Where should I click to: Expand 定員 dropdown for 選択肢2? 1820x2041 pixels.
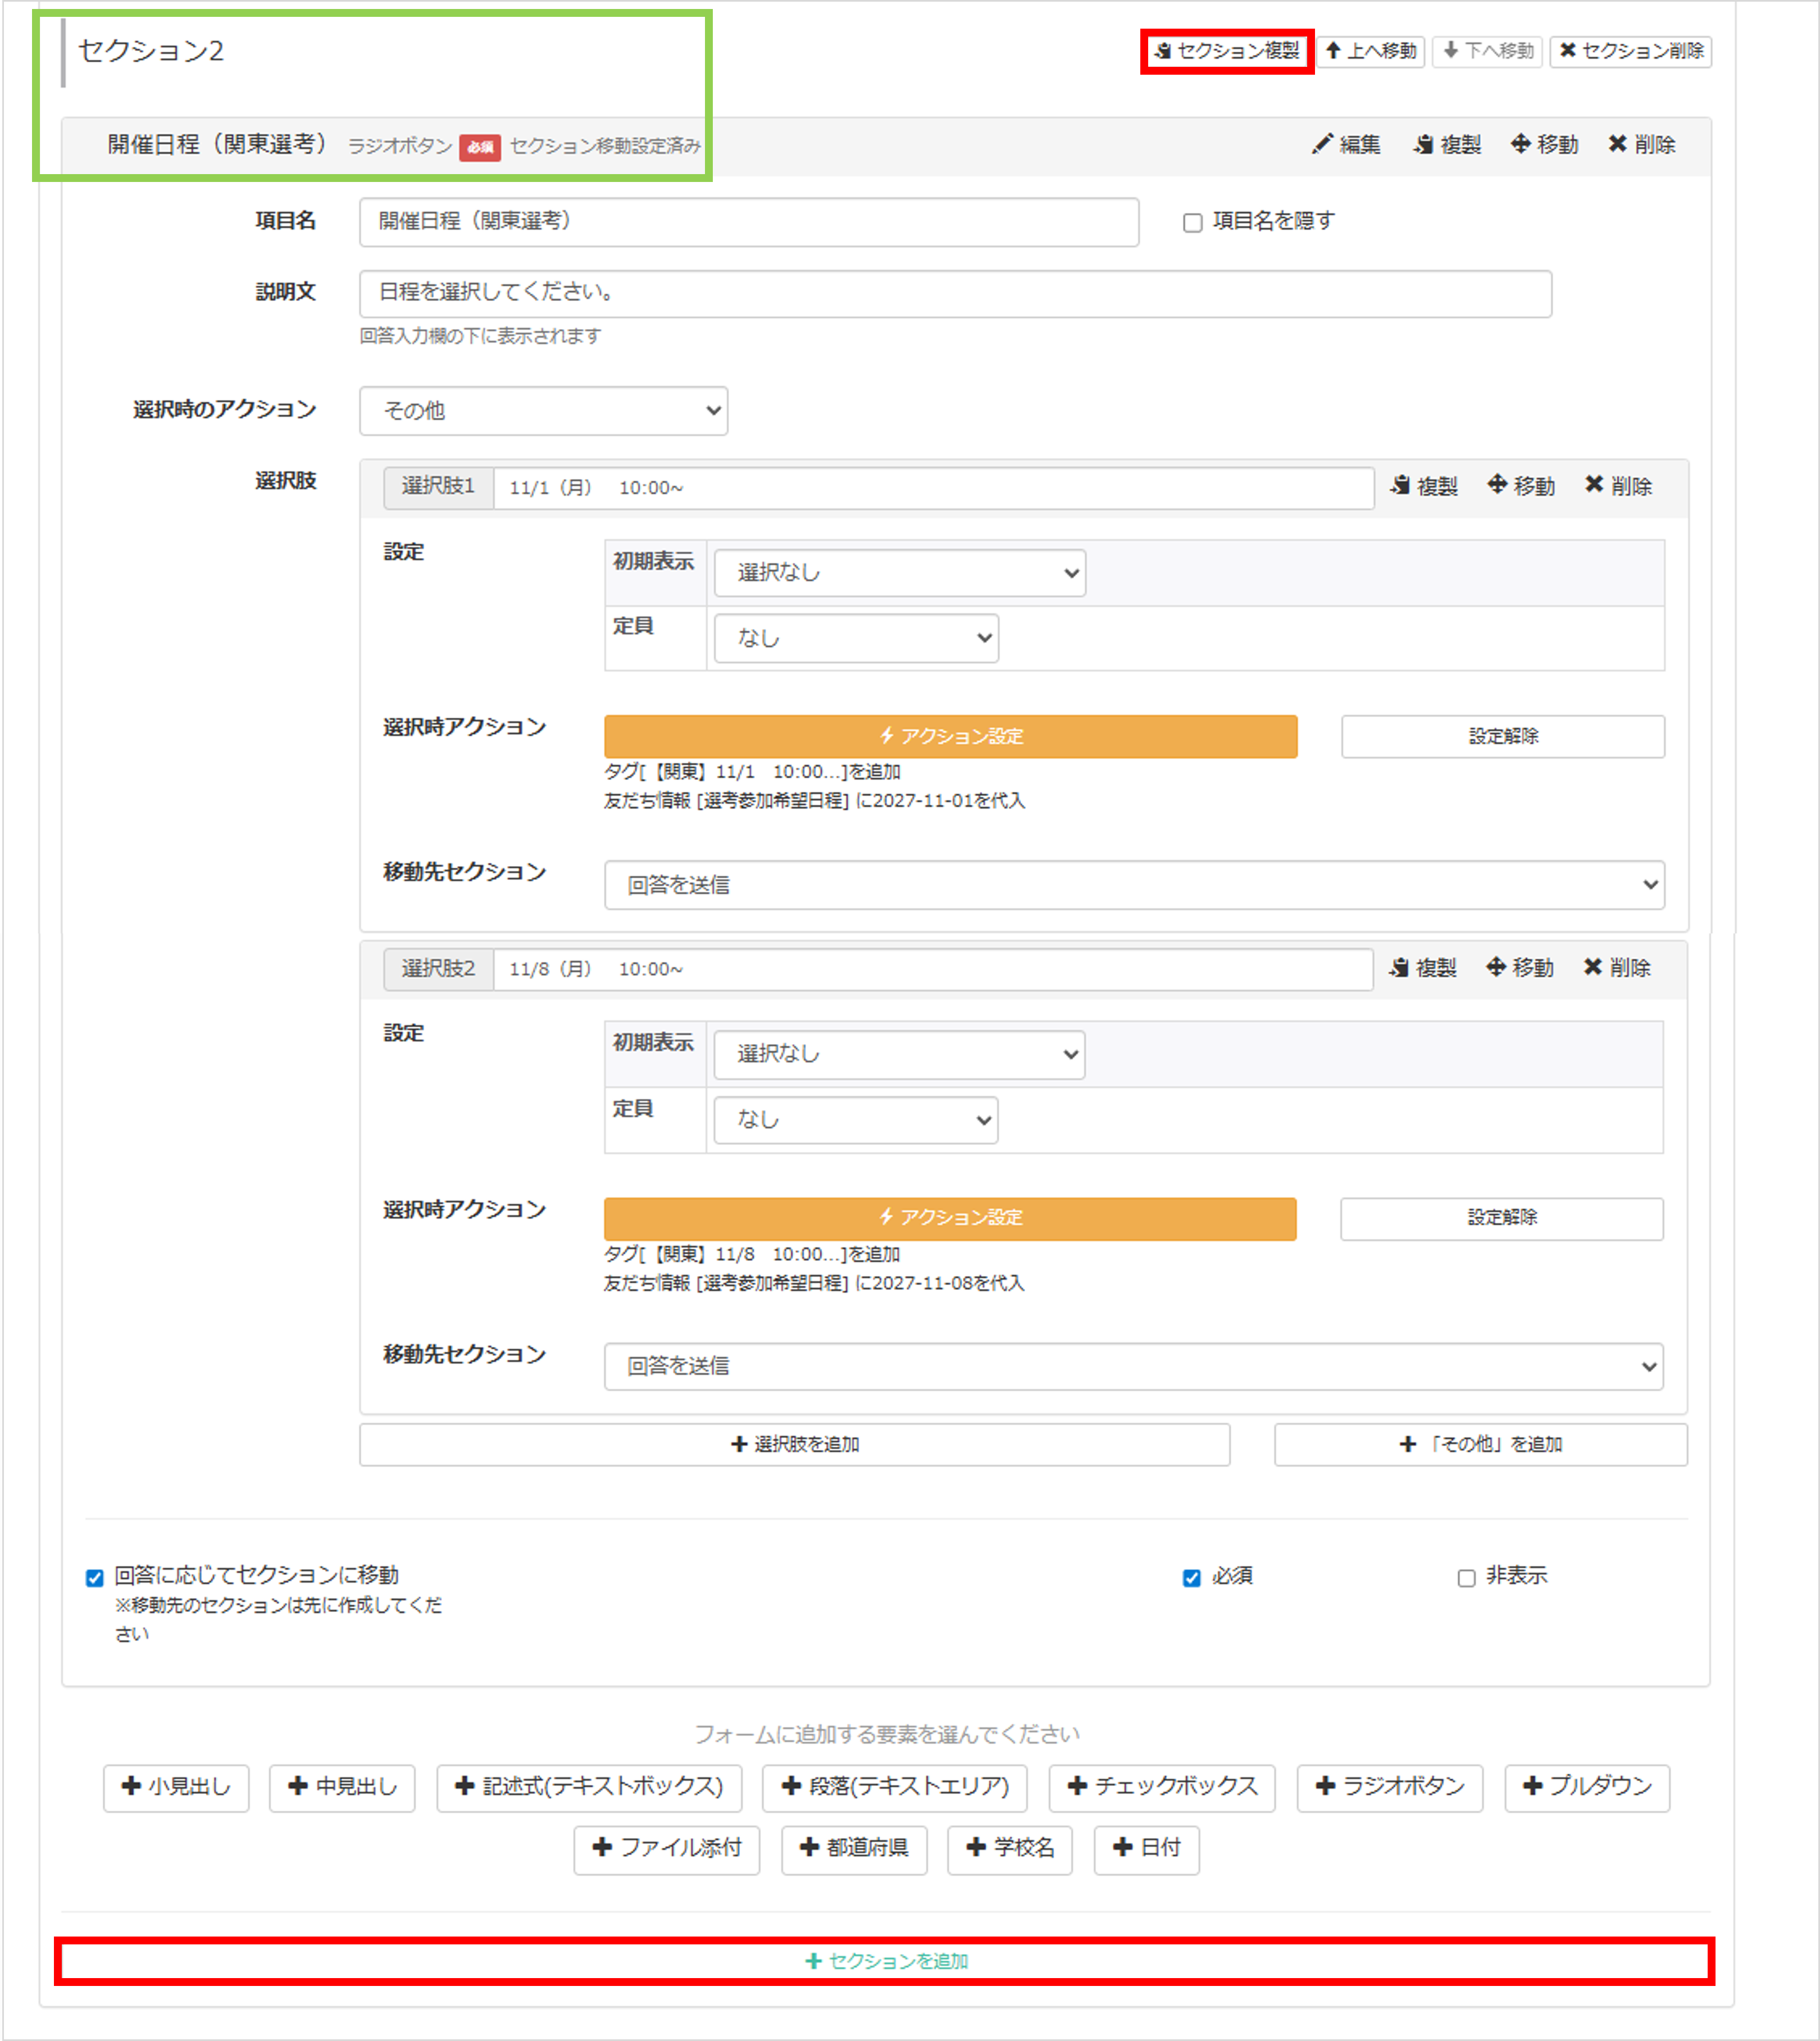856,1120
